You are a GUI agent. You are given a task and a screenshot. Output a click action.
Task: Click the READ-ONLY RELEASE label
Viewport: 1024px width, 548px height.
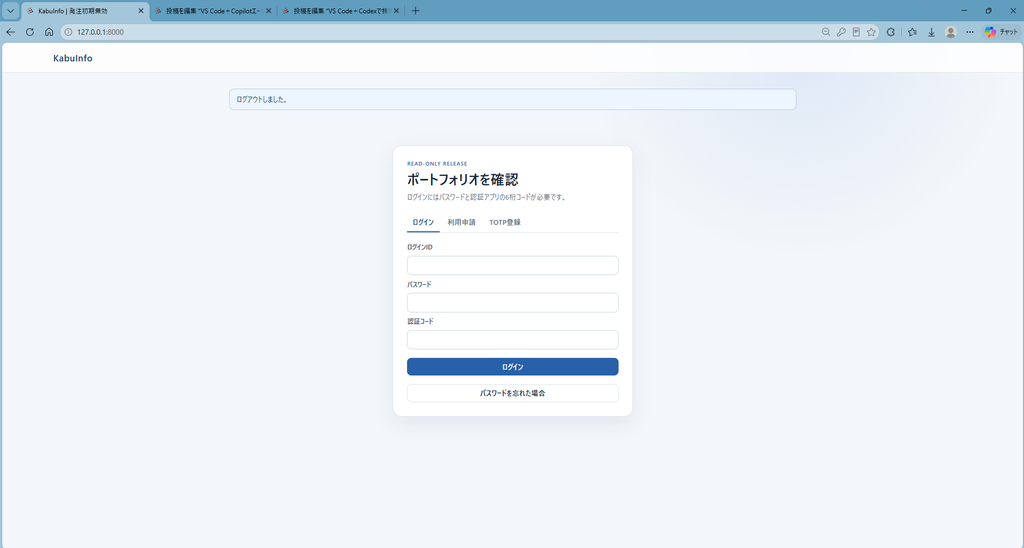tap(437, 164)
